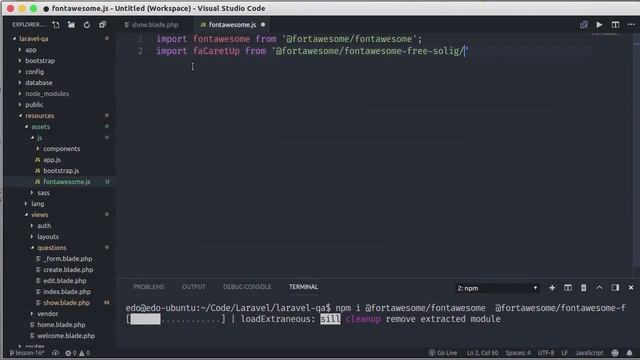Expand the lang folder
The image size is (640, 360).
[x=38, y=204]
